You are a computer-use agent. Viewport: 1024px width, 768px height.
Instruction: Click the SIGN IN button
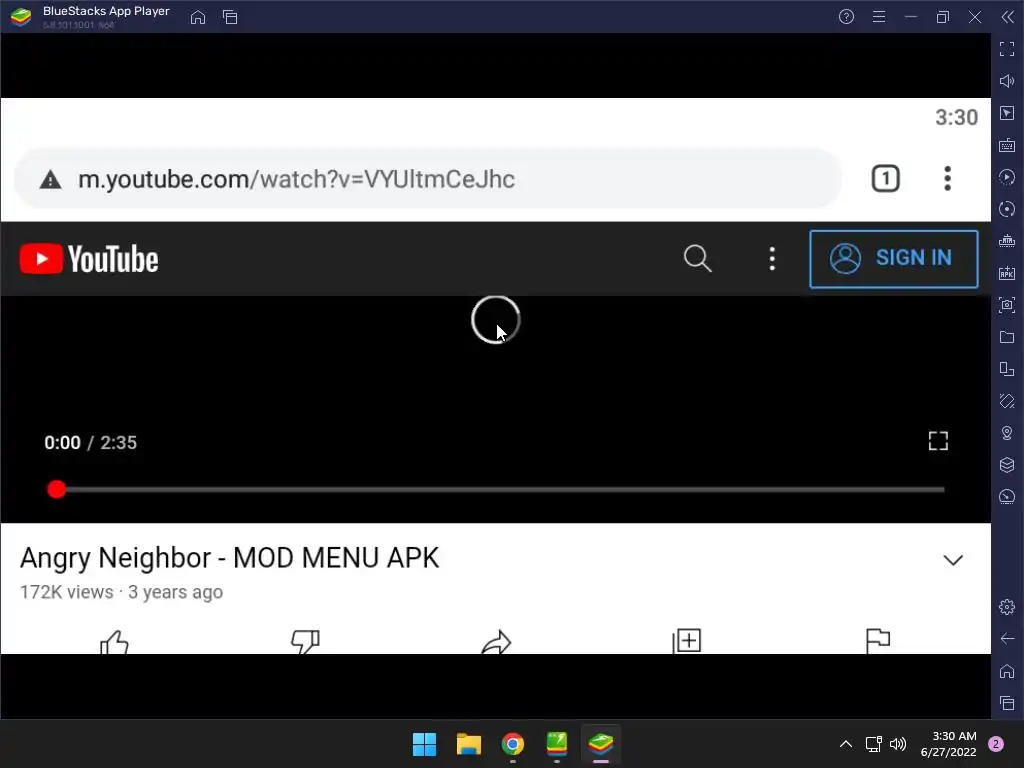[x=893, y=259]
